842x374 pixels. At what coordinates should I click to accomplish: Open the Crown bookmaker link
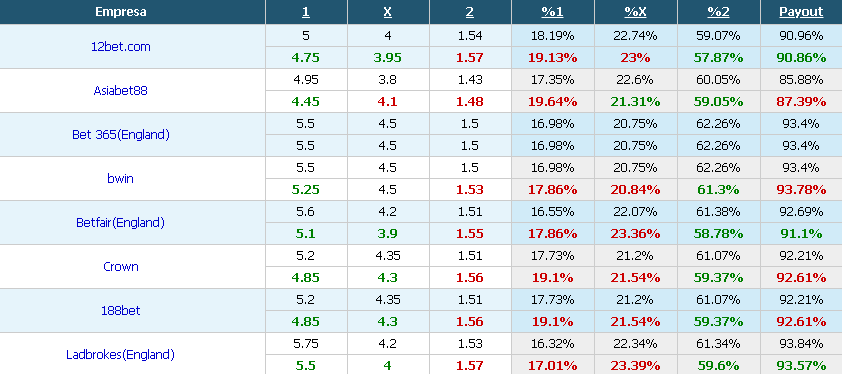coord(121,267)
